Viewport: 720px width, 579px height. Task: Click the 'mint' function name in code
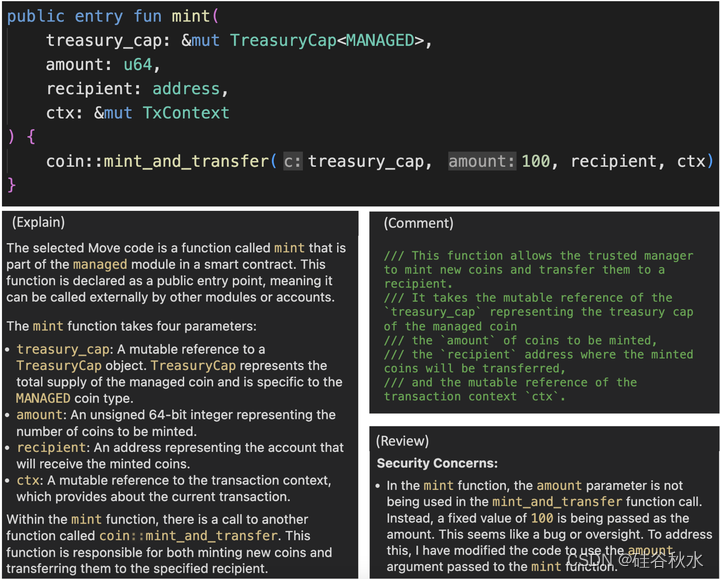tap(191, 17)
